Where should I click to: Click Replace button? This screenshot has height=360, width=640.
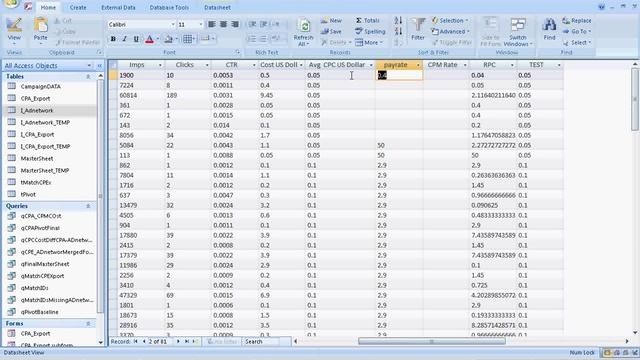[x=577, y=20]
